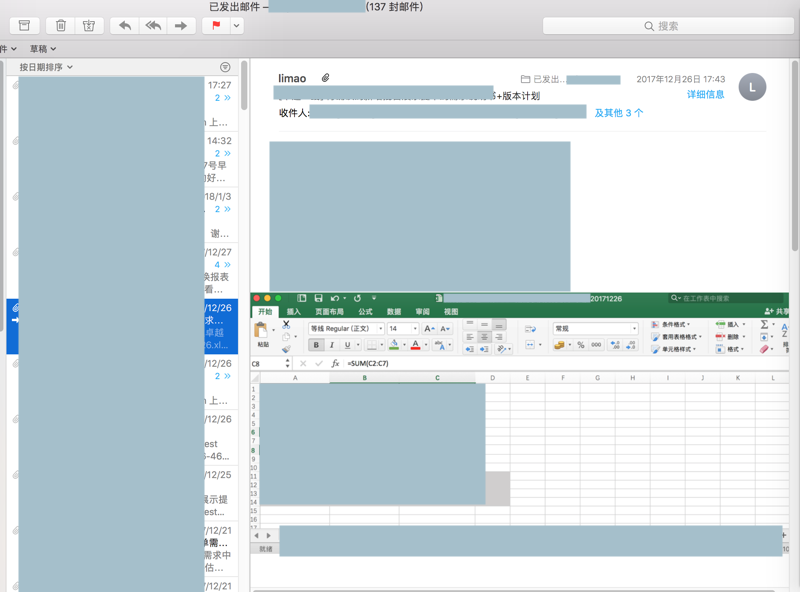Open flag color dropdown arrow
Screen dimensions: 800x592
(237, 26)
